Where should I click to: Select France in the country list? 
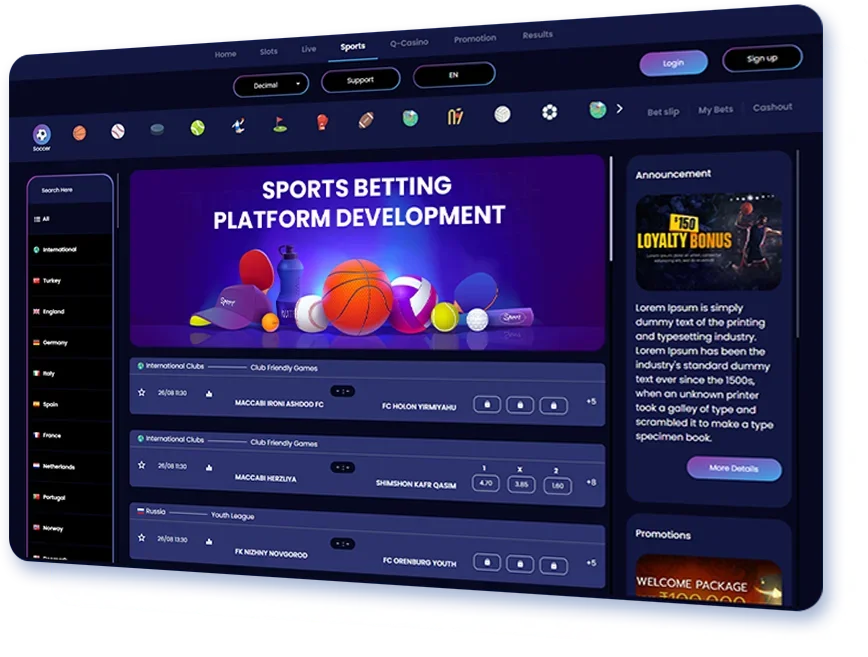[x=70, y=436]
